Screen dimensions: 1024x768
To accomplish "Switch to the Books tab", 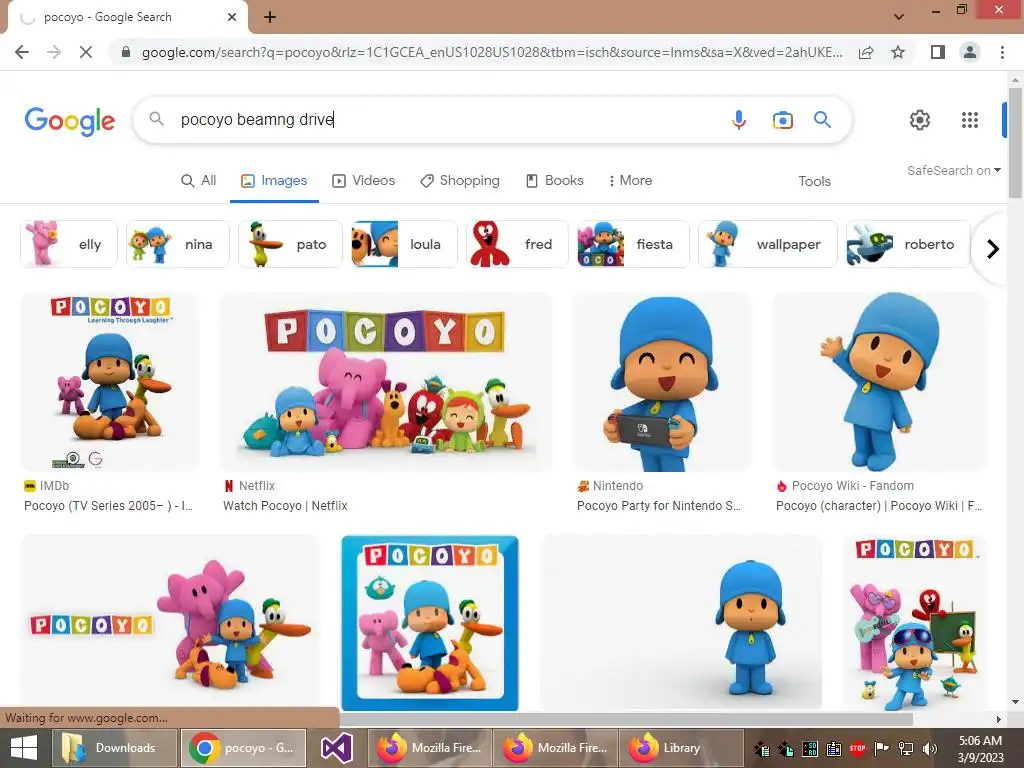I will [555, 181].
